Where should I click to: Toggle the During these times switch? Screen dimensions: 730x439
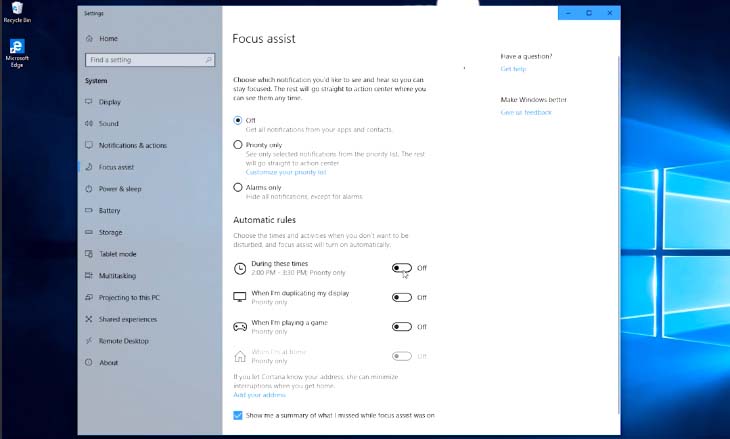coord(402,268)
